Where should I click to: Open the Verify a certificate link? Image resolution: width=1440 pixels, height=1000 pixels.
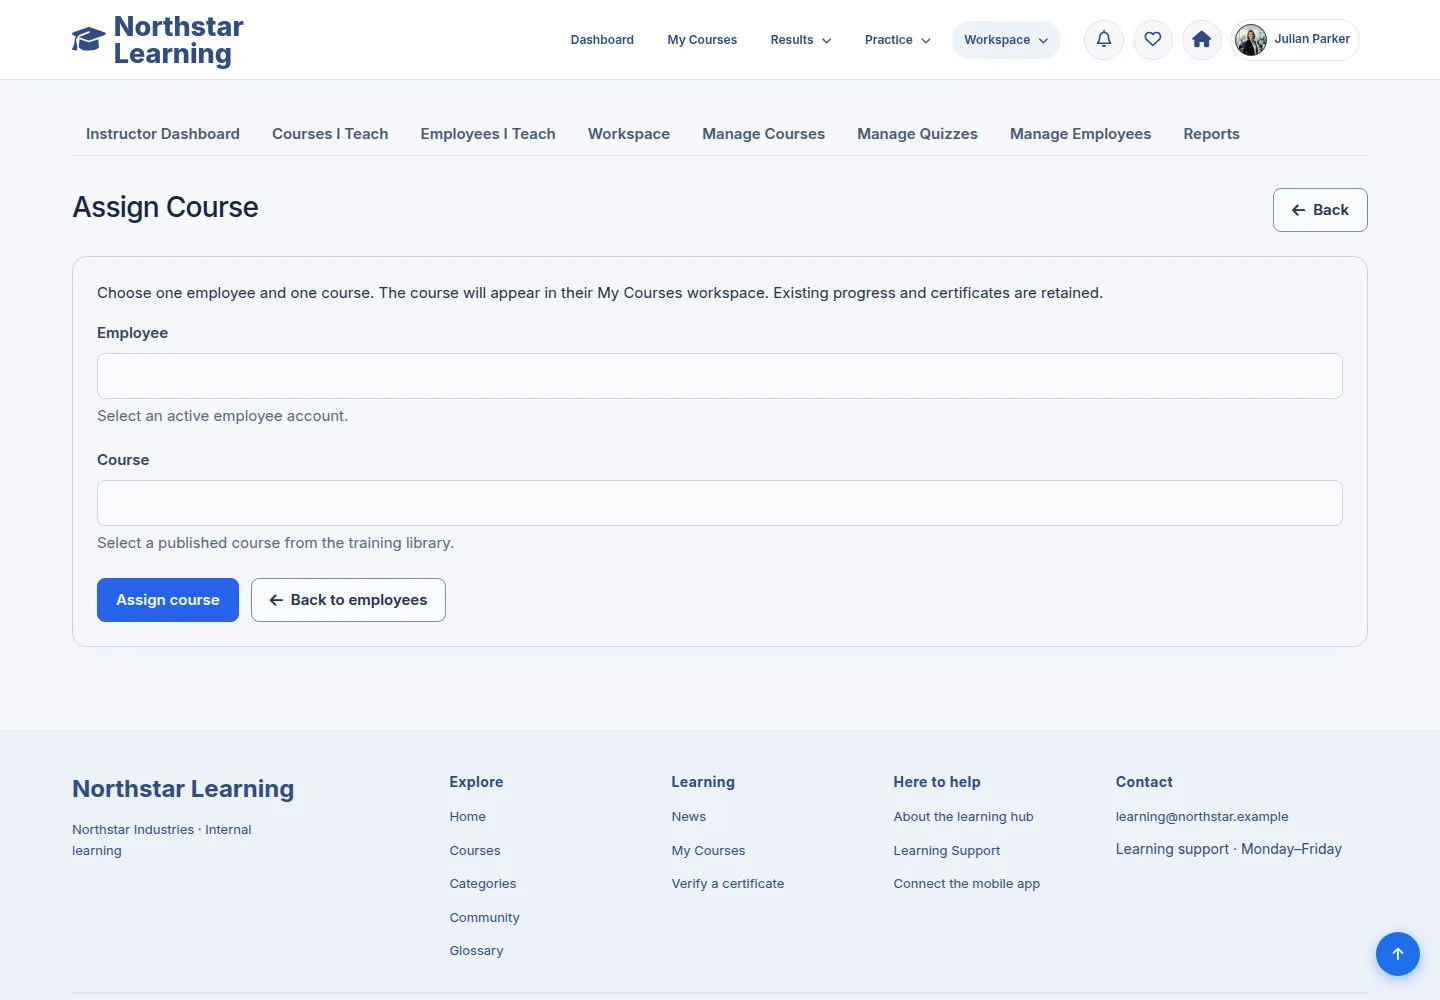pos(728,884)
